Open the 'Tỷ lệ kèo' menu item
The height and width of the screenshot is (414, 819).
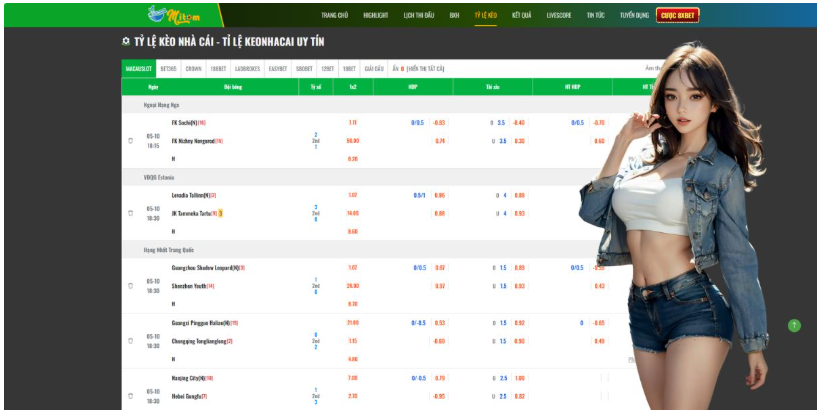coord(486,16)
